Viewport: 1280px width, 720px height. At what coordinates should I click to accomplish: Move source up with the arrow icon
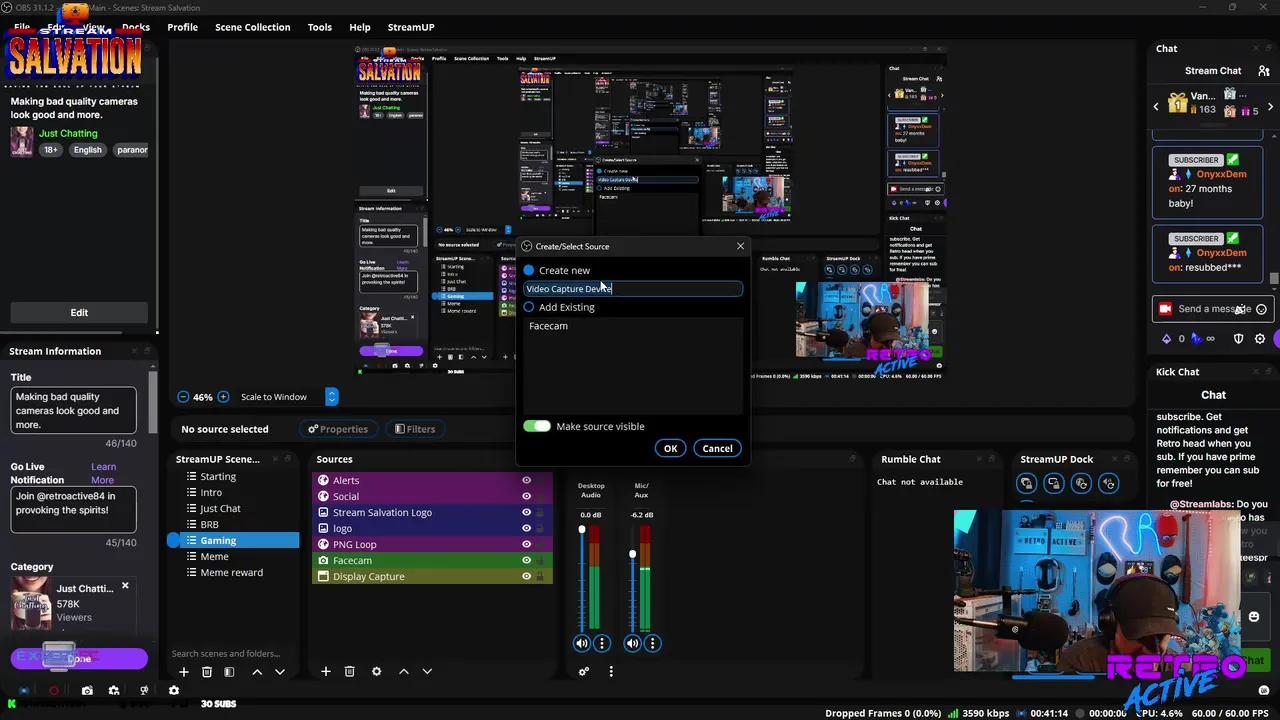tap(403, 671)
